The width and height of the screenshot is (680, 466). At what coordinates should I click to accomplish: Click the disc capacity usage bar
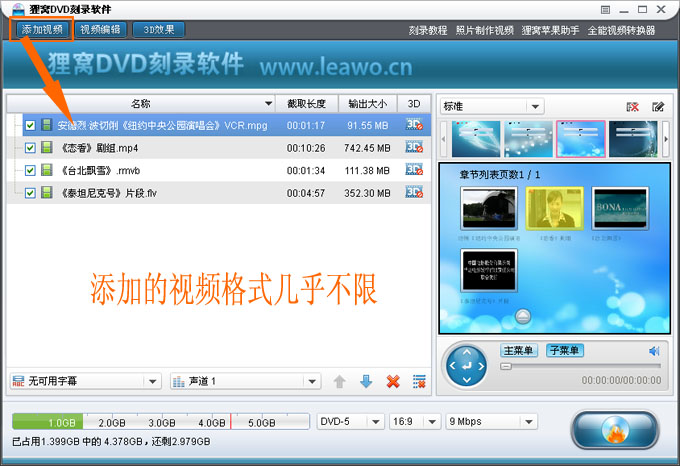pyautogui.click(x=161, y=421)
